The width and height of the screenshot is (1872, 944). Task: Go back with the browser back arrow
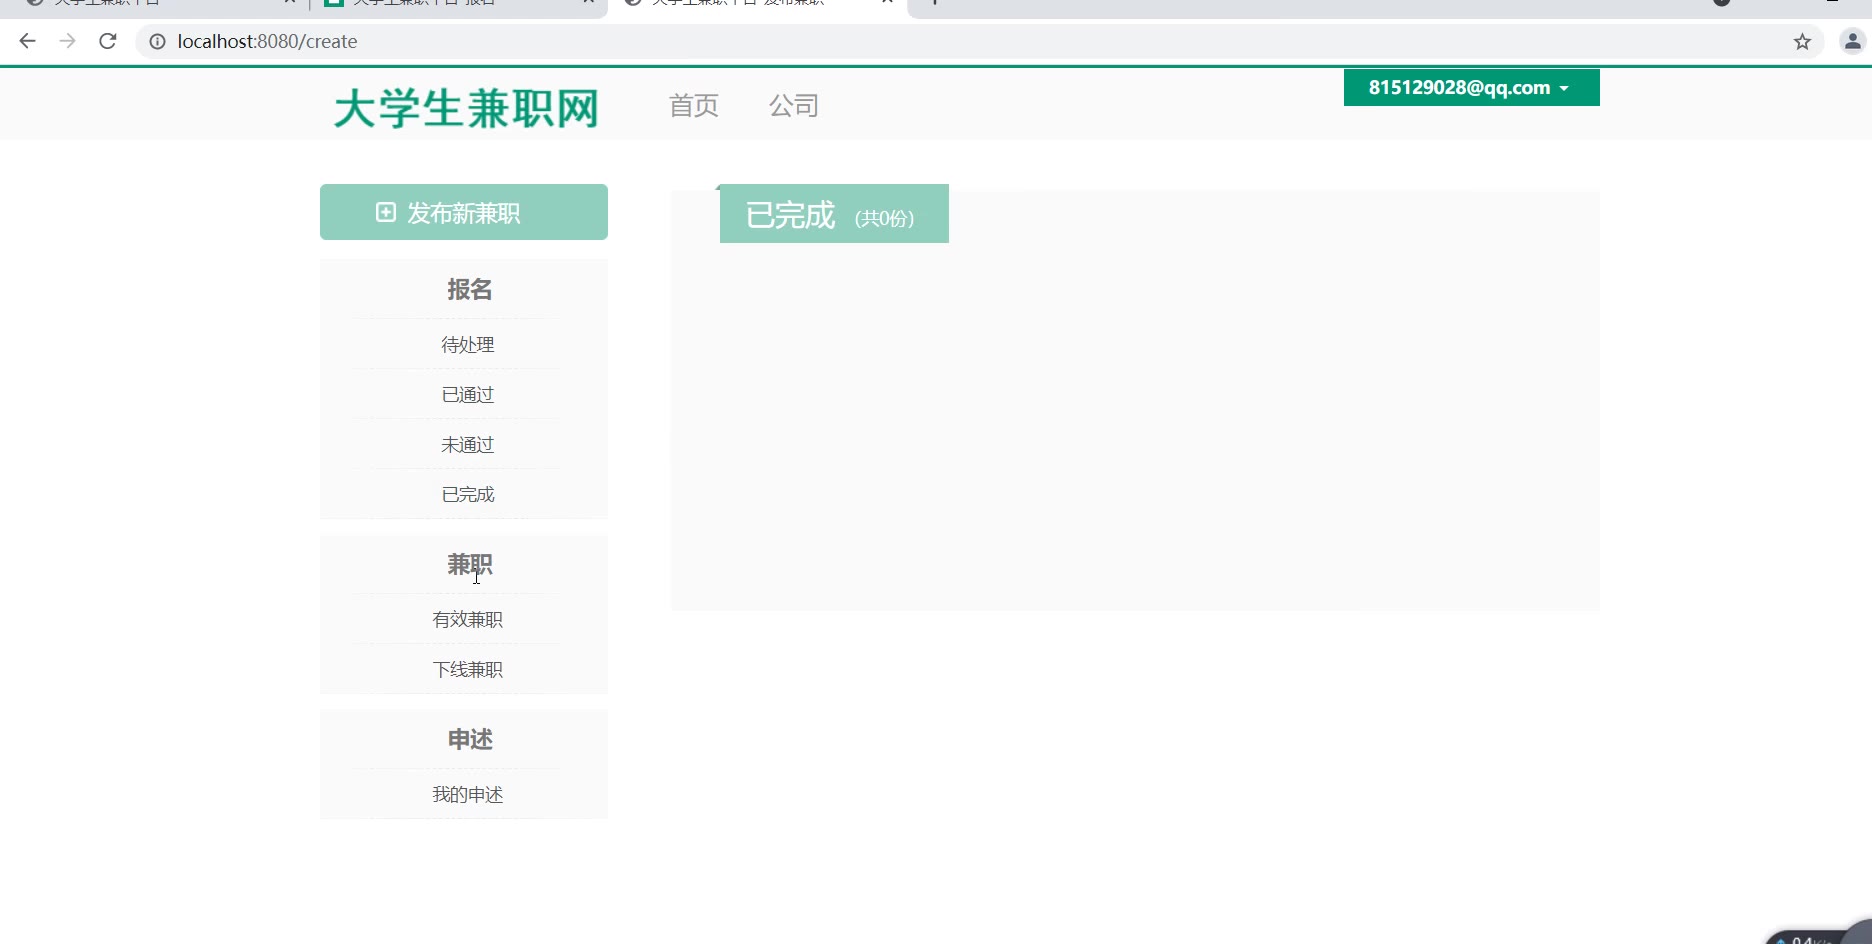click(x=28, y=41)
